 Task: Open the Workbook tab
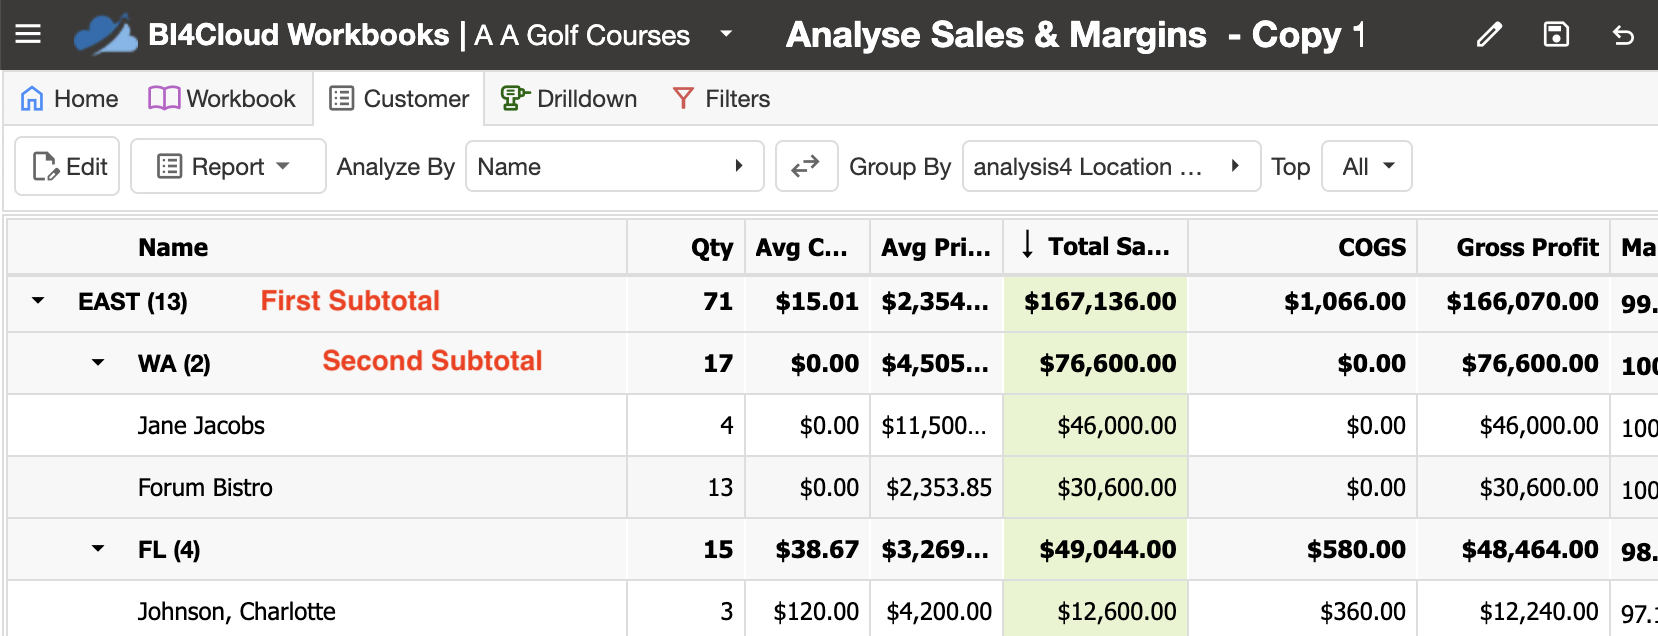222,99
